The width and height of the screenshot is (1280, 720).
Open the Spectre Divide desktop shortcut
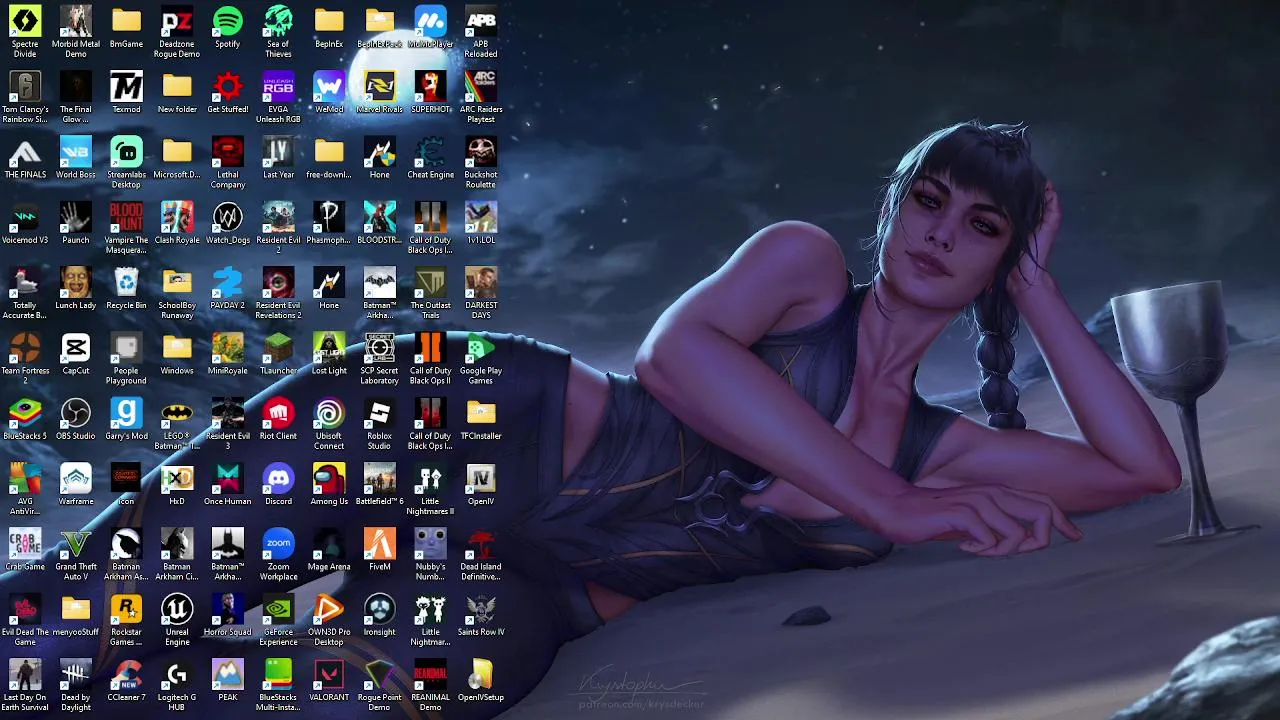[25, 21]
